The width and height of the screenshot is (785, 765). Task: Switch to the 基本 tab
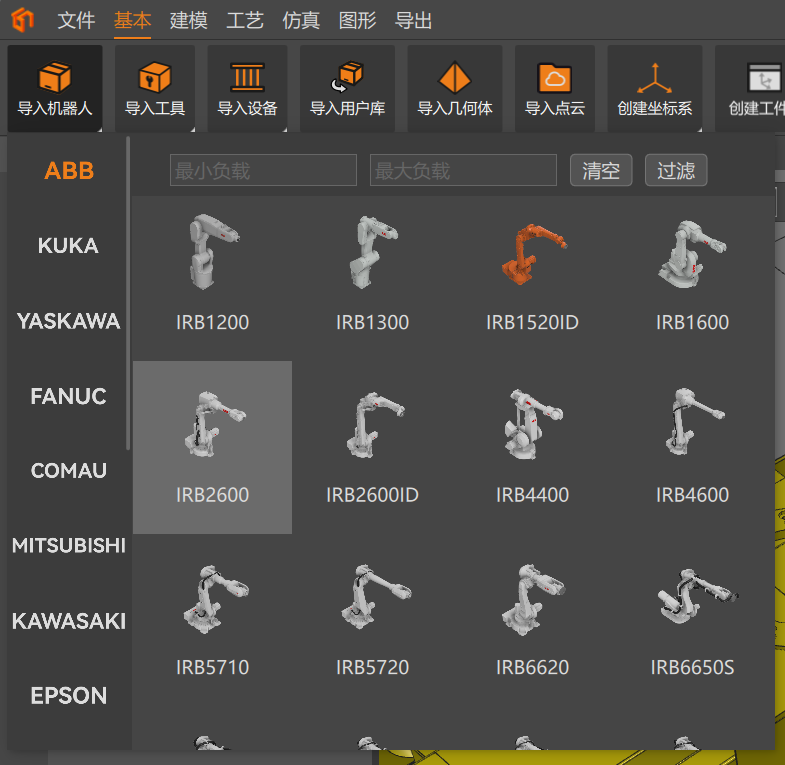point(132,21)
